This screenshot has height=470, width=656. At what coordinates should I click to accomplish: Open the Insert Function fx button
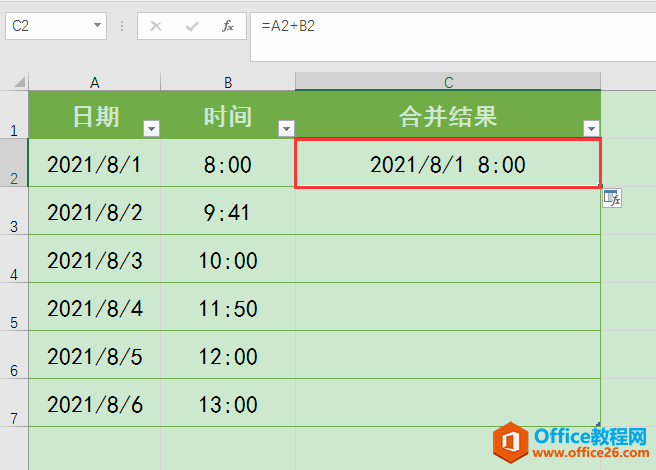pos(228,26)
